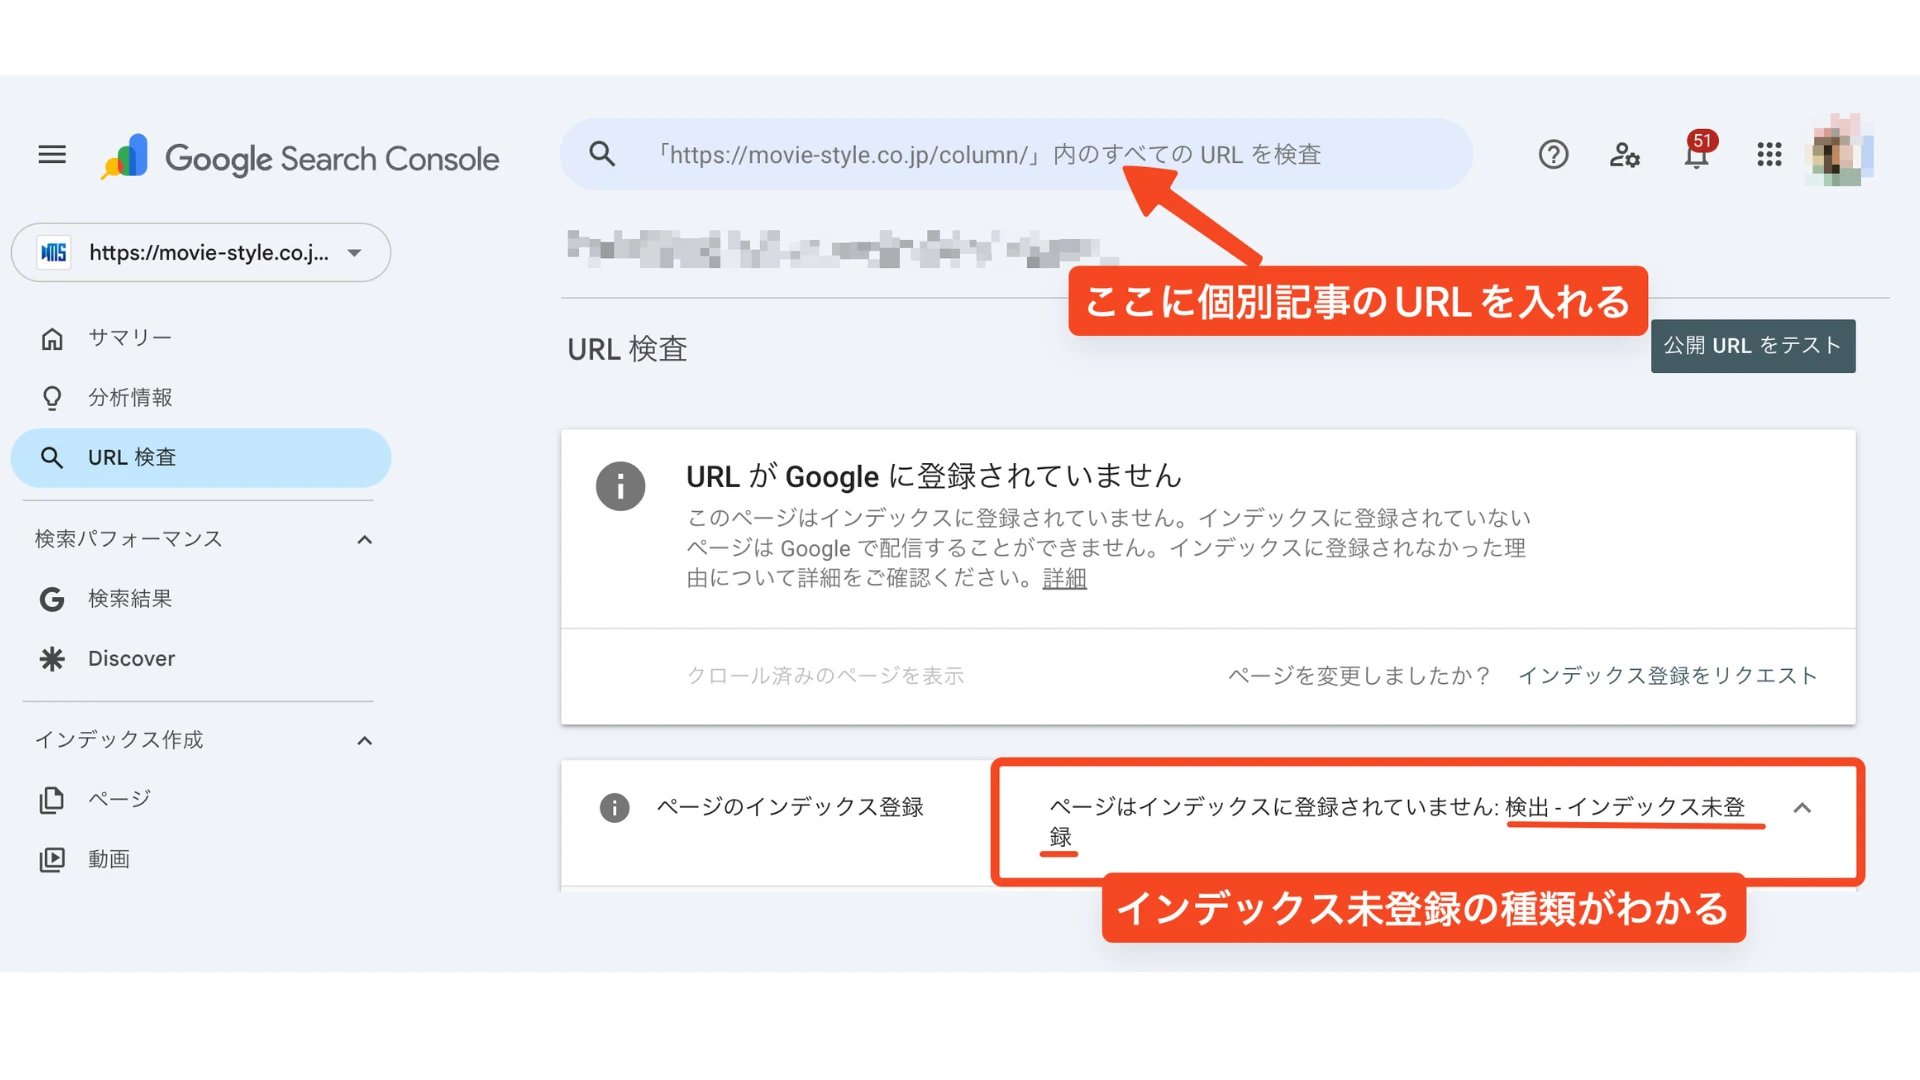Click magnifier icon beside URL 検査
Image resolution: width=1920 pixels, height=1080 pixels.
coord(52,458)
